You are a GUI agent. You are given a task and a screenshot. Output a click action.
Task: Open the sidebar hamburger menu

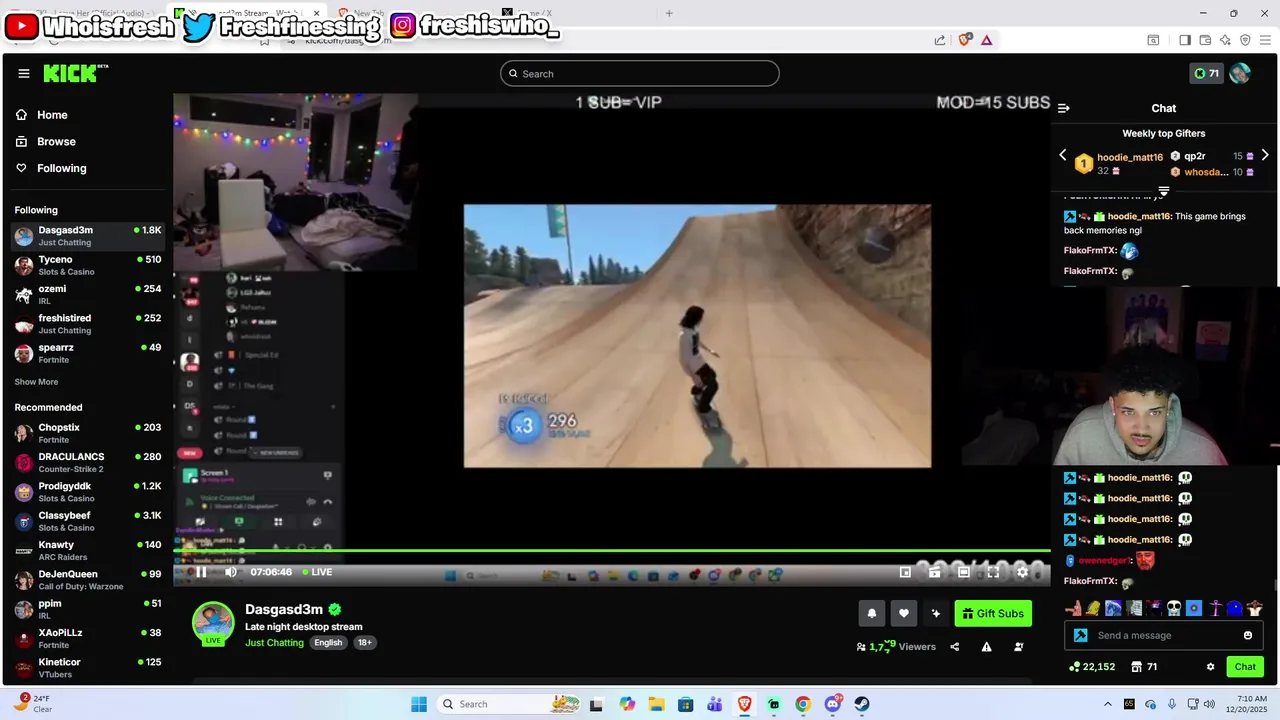pos(24,73)
